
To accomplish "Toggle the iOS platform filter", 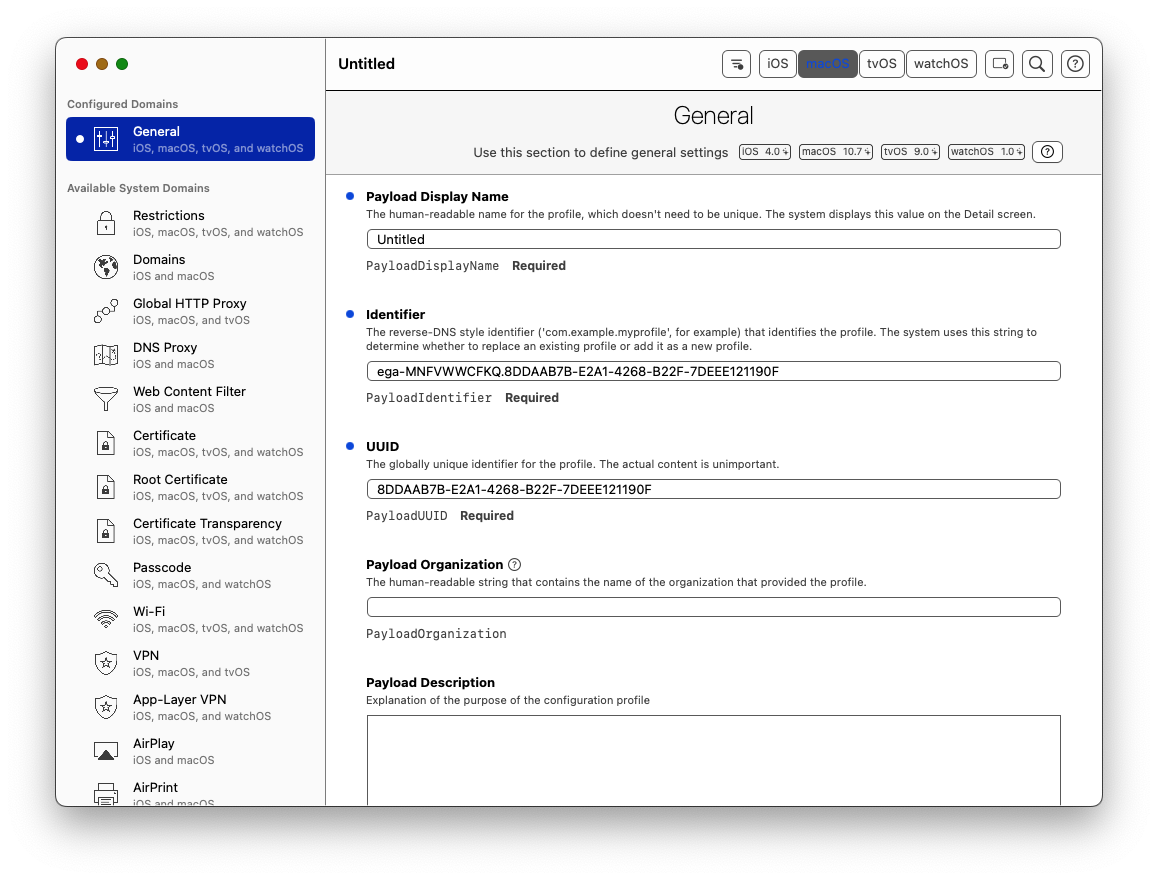I will point(777,63).
